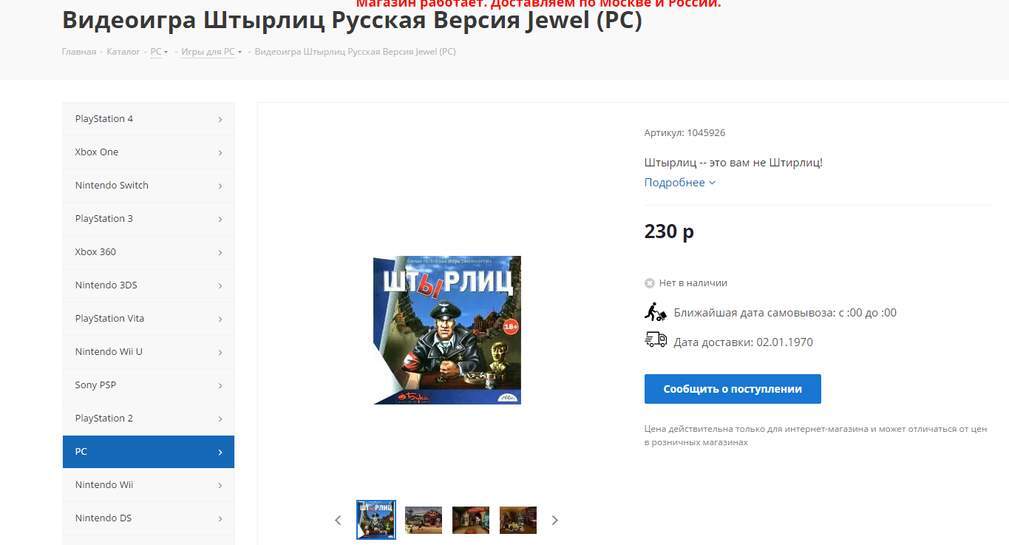Click the self-pickup courier icon
1009x545 pixels.
(655, 312)
